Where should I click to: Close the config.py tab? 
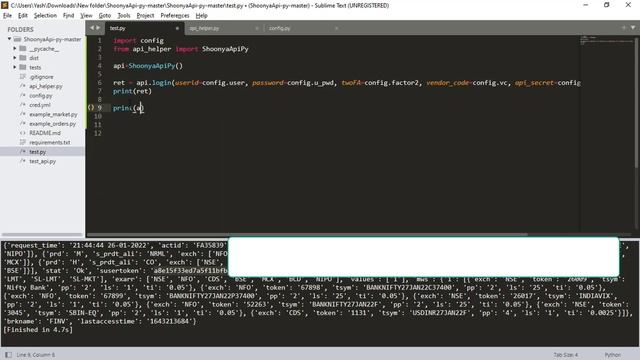(x=336, y=28)
